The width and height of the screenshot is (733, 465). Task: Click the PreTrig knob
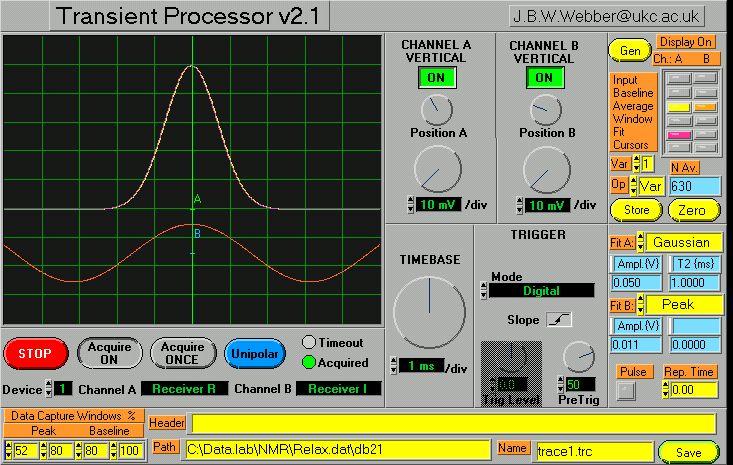[579, 357]
